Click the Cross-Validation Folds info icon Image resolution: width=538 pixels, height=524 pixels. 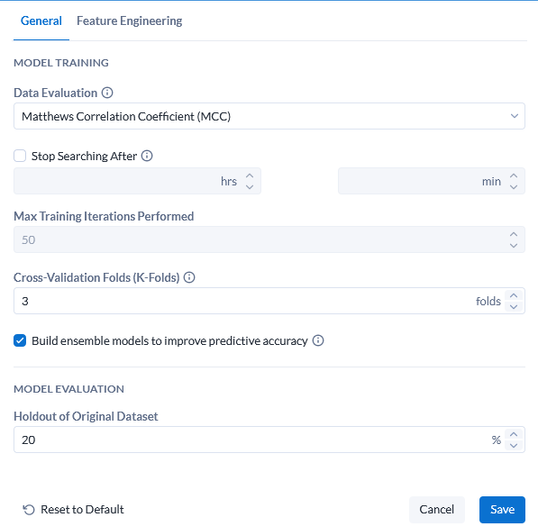click(189, 277)
